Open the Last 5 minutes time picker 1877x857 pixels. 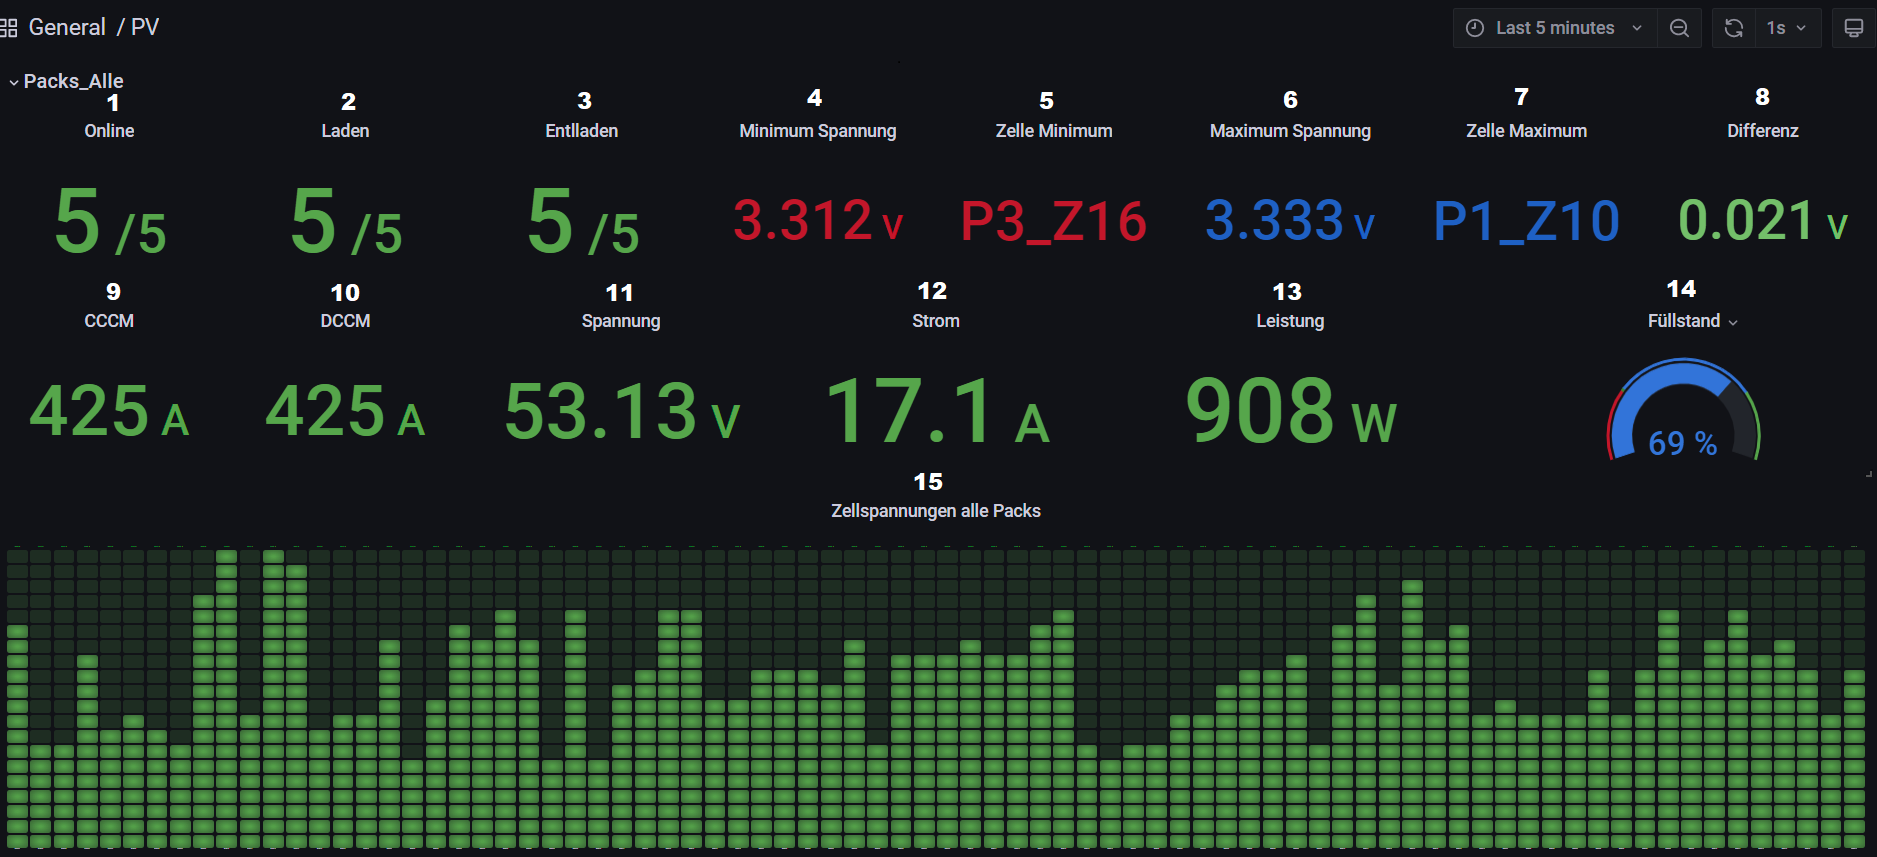coord(1555,28)
